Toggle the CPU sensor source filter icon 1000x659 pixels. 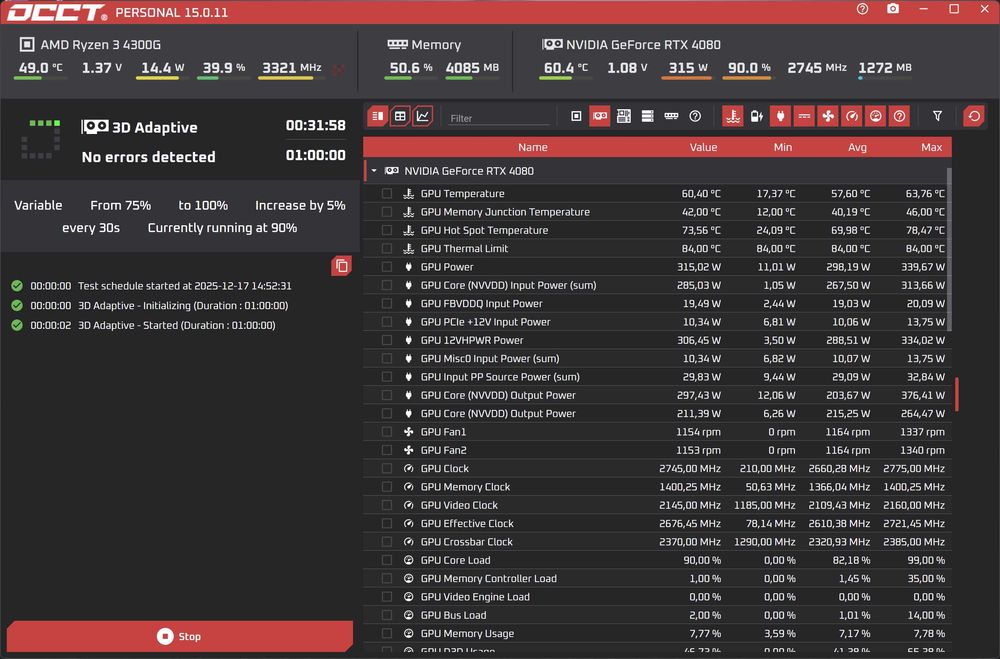[576, 116]
